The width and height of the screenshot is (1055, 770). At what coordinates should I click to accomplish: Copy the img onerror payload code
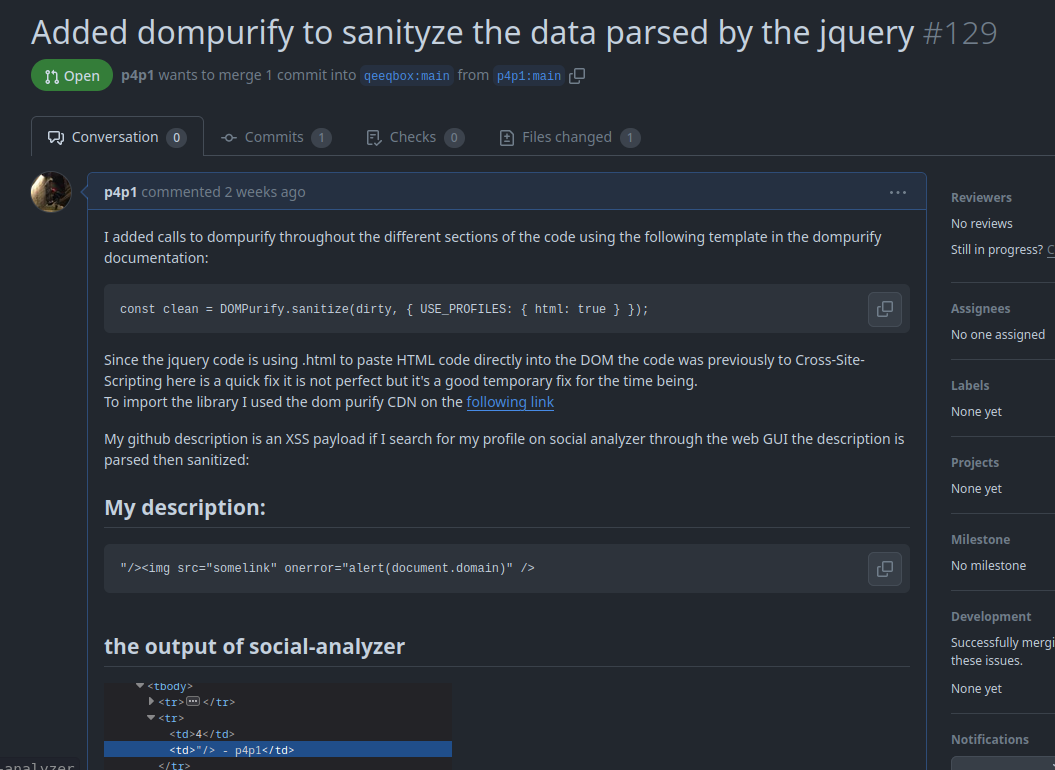click(884, 569)
